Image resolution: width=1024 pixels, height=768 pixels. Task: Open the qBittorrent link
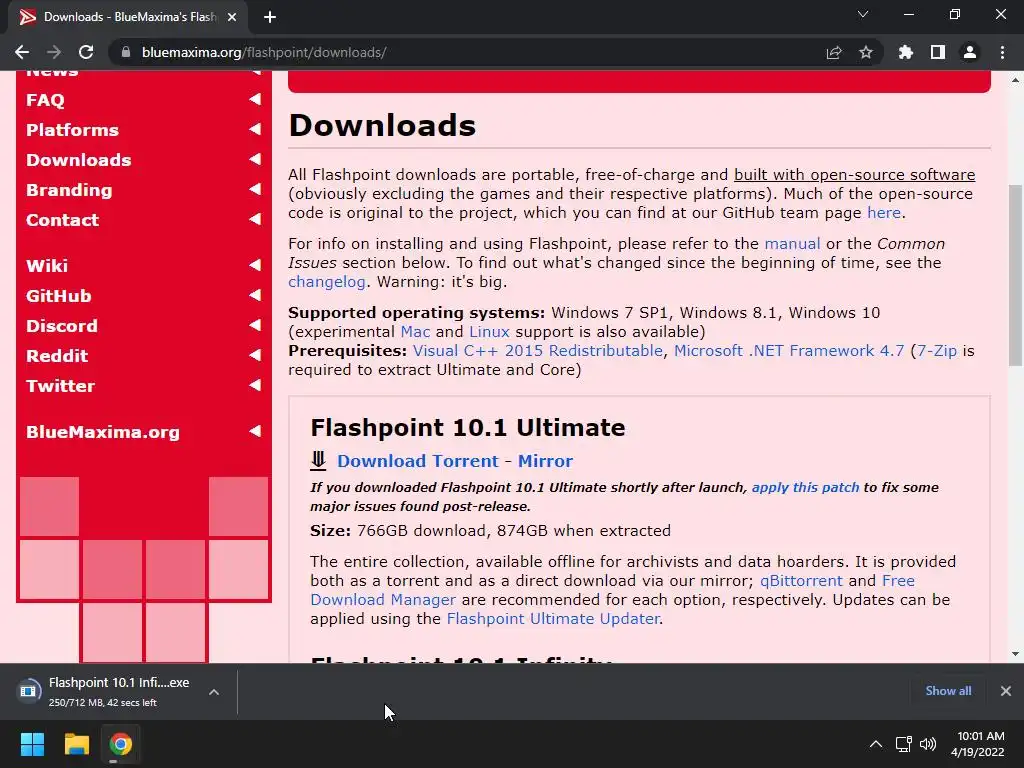point(801,581)
